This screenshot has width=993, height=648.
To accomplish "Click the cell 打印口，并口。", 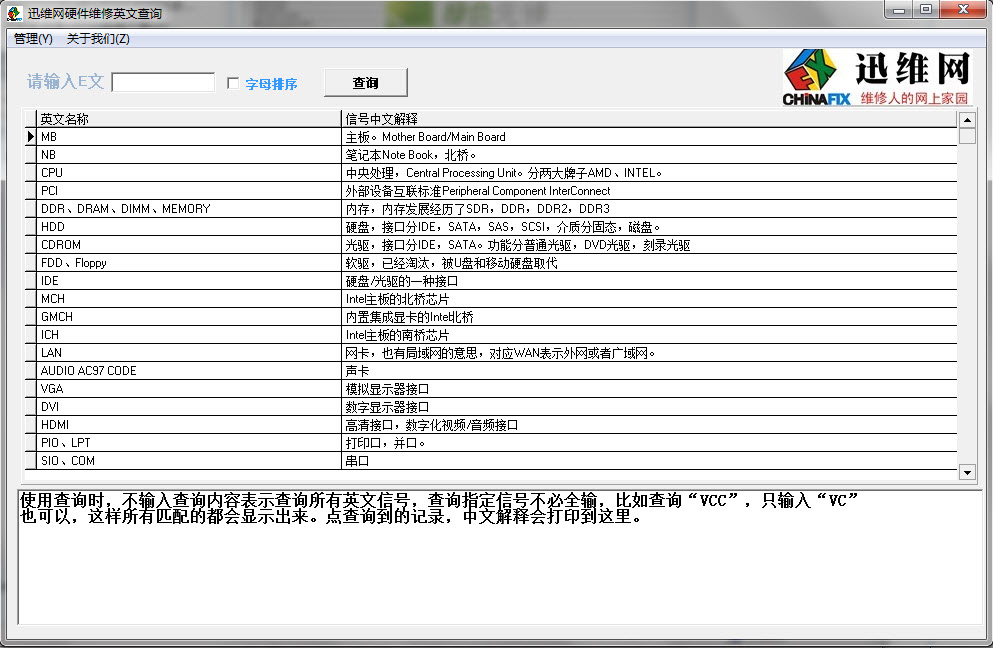I will pos(649,443).
